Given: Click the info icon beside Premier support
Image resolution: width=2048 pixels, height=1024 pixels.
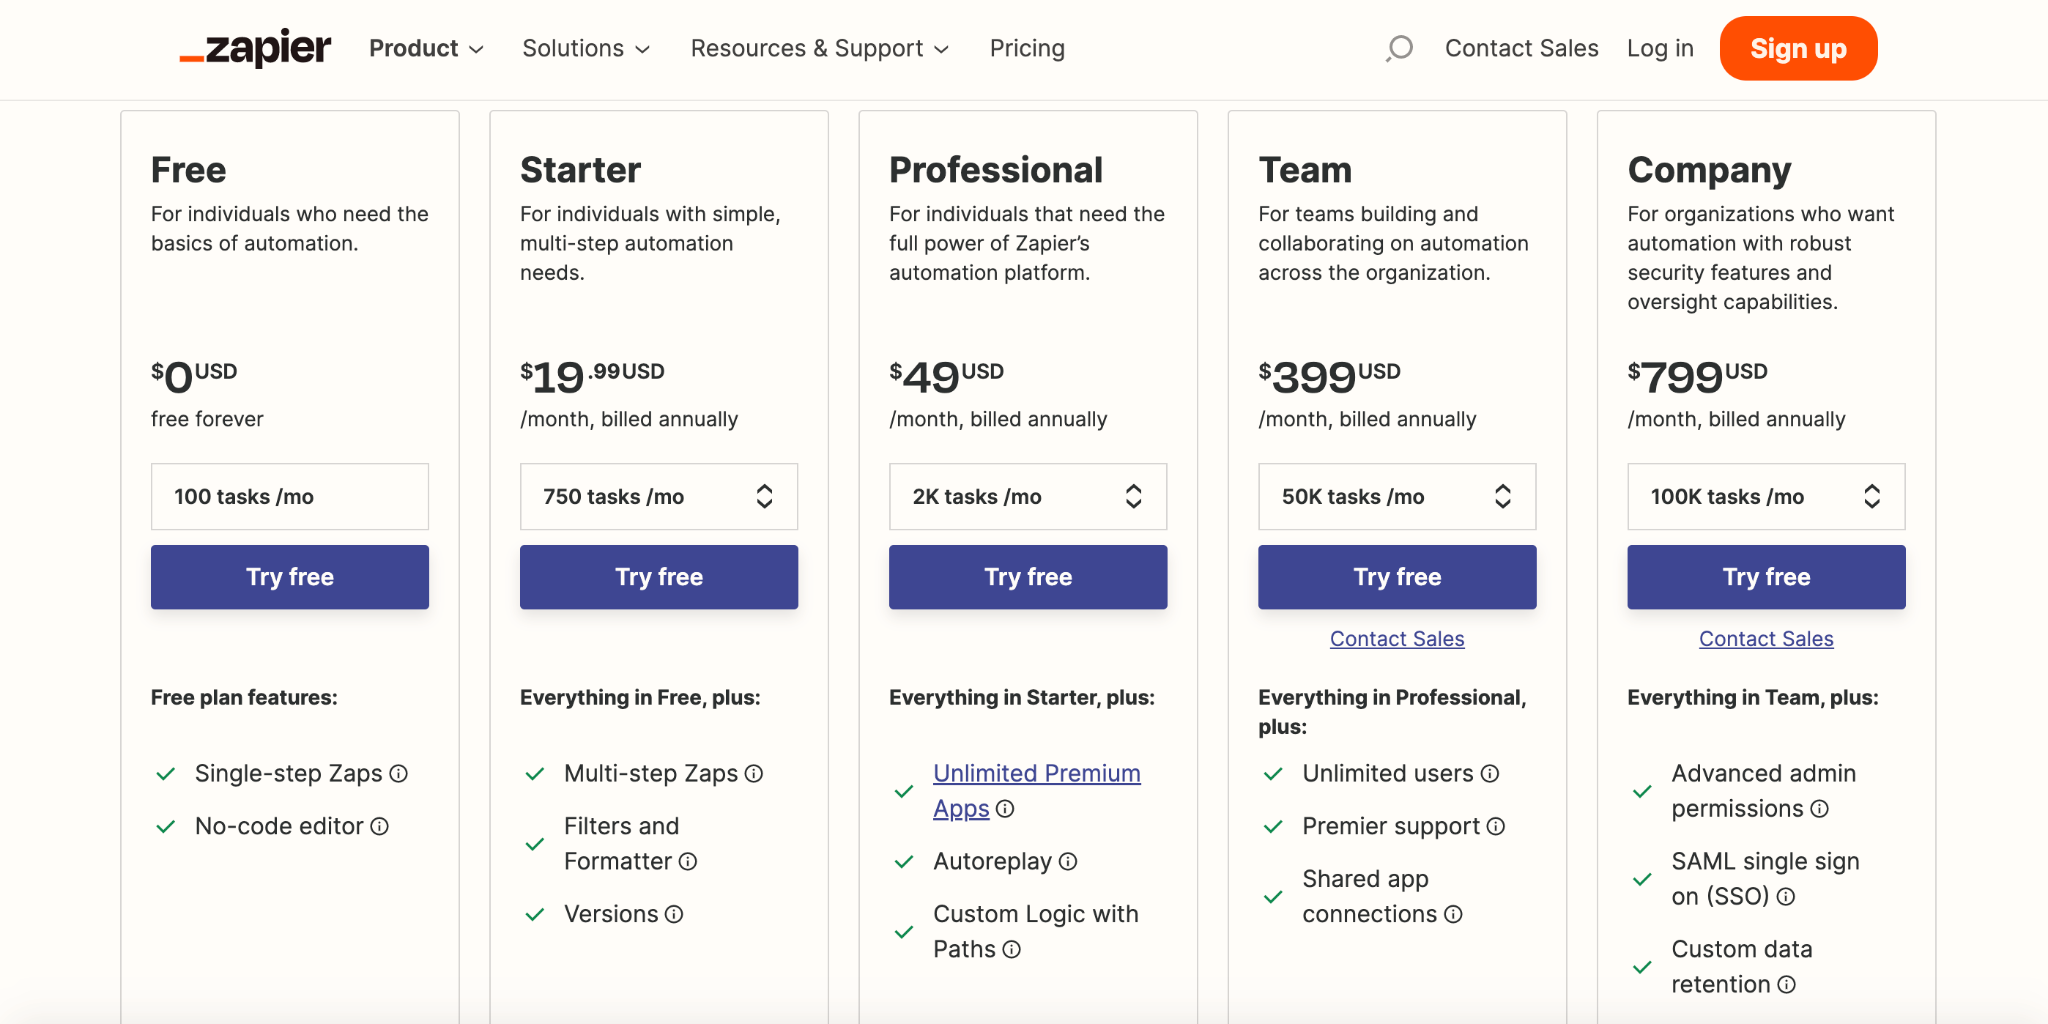Looking at the screenshot, I should click(x=1496, y=826).
